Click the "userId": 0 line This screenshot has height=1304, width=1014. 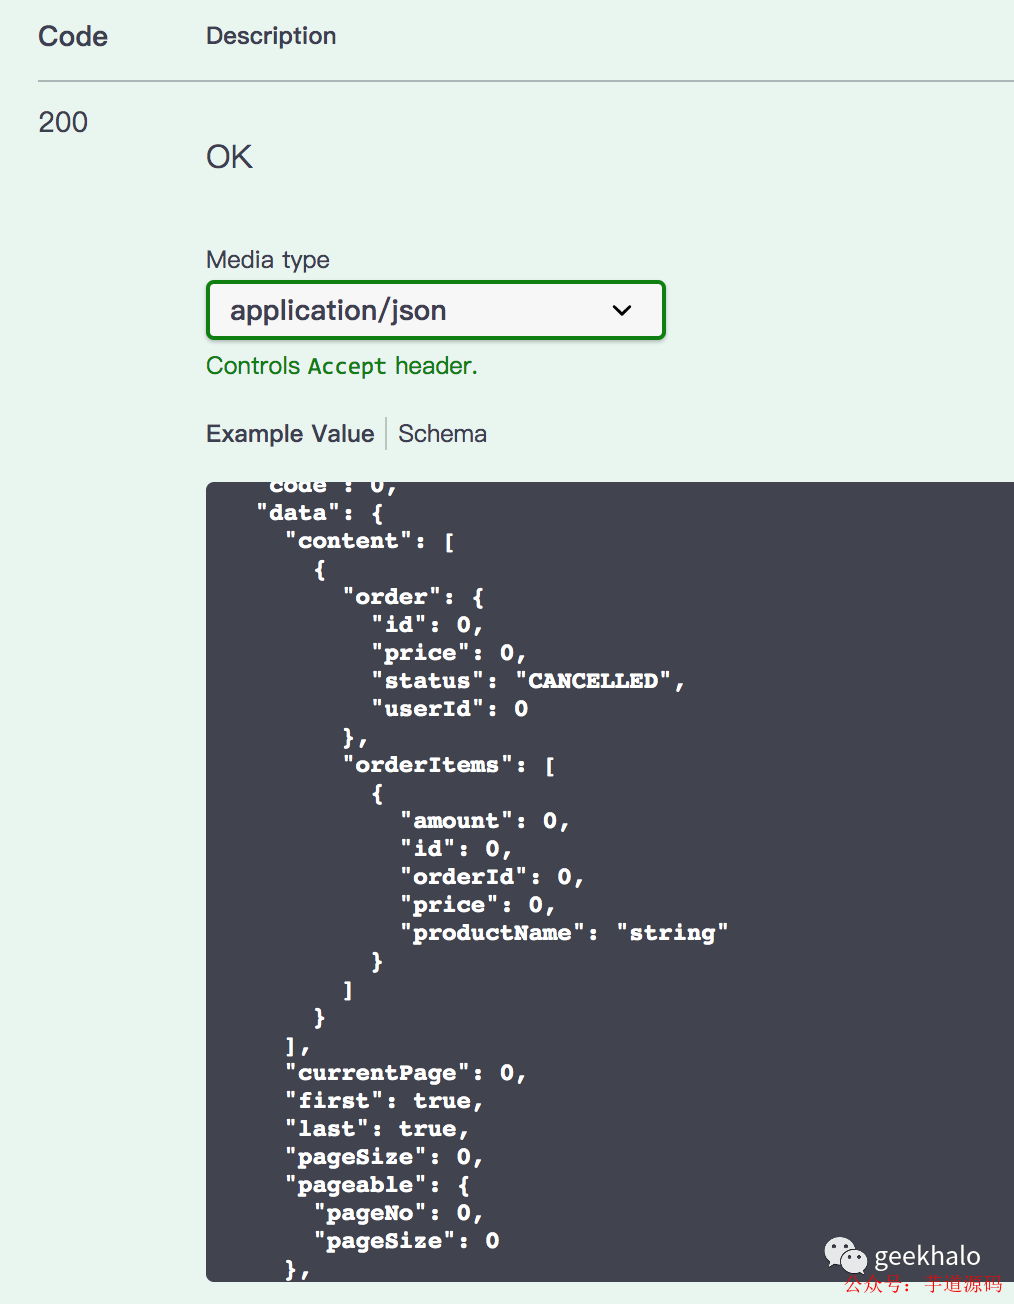coord(450,709)
